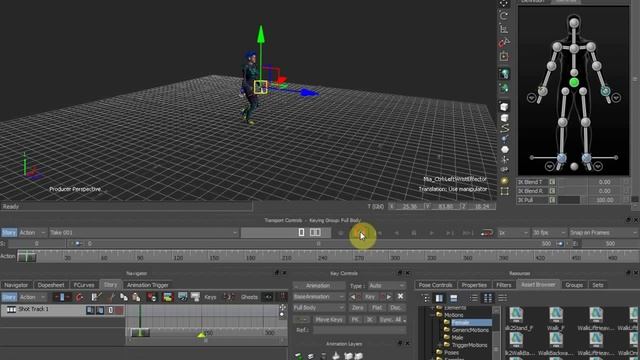
Task: Click the yellow bounding-box selection icon
Action: [x=504, y=56]
